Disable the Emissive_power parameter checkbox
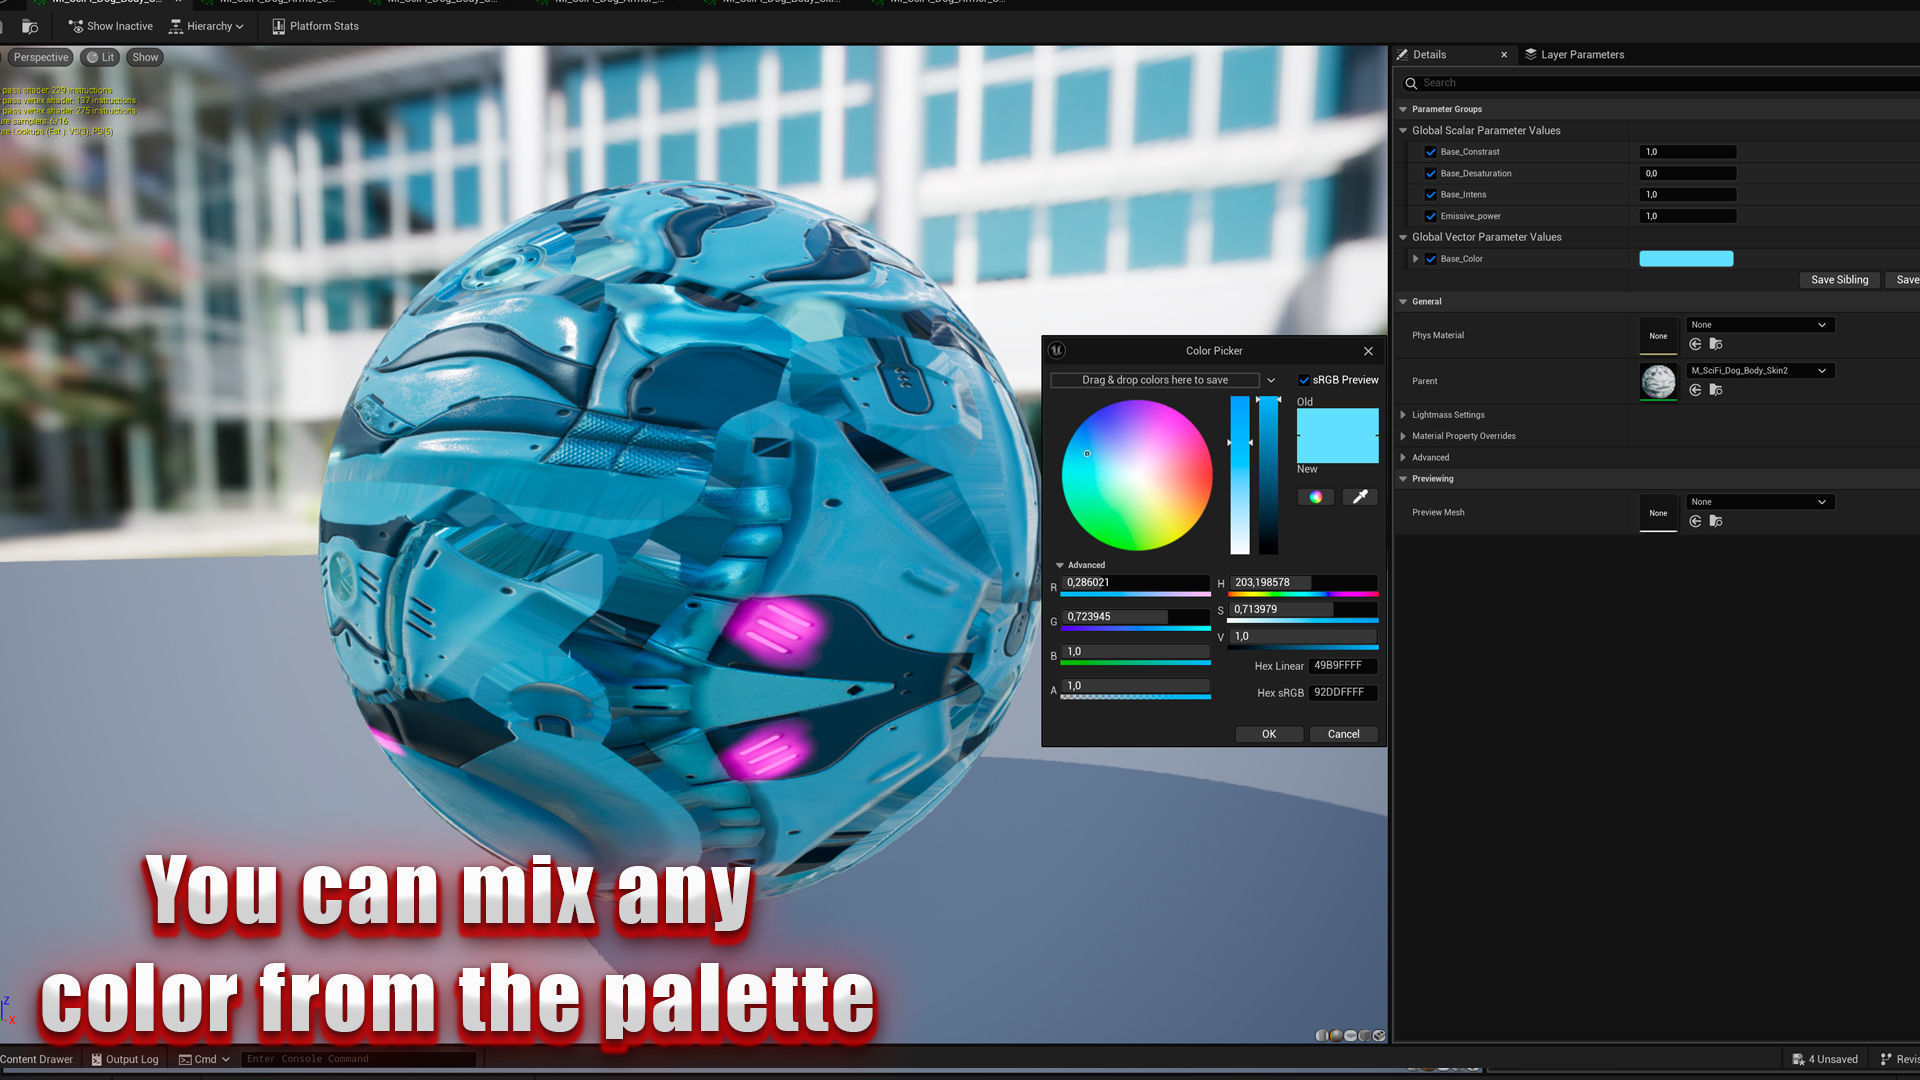This screenshot has width=1920, height=1080. (1430, 216)
